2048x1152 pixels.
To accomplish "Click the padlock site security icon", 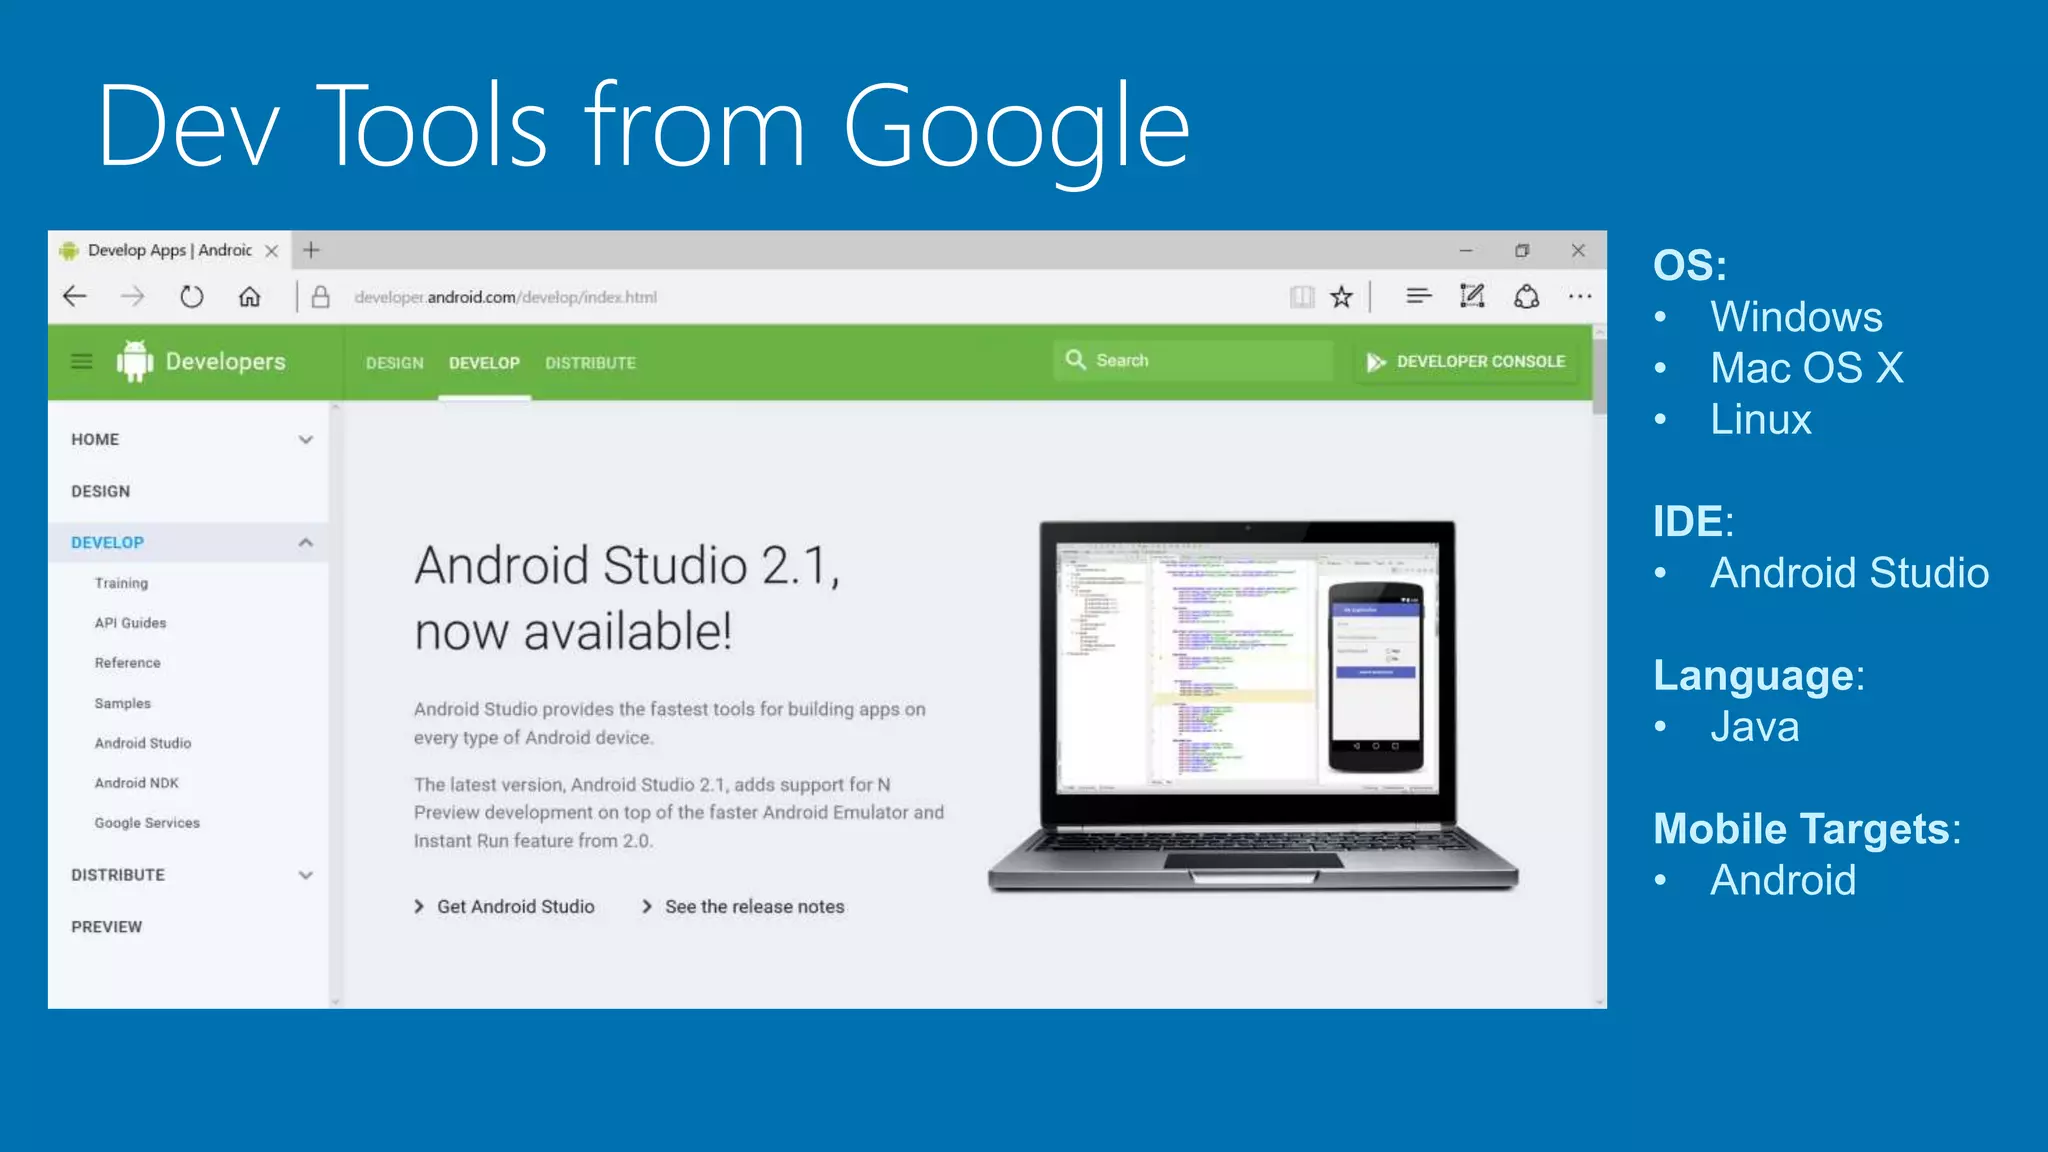I will click(320, 297).
